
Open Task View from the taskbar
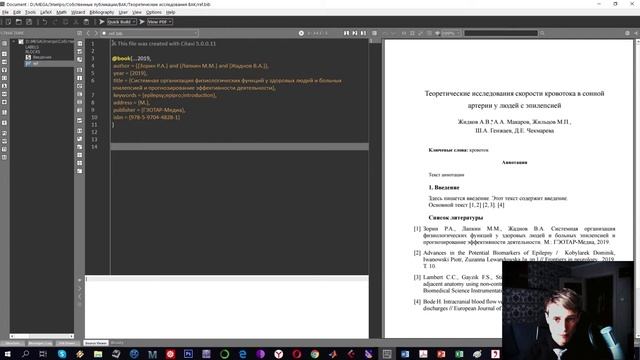pyautogui.click(x=43, y=354)
